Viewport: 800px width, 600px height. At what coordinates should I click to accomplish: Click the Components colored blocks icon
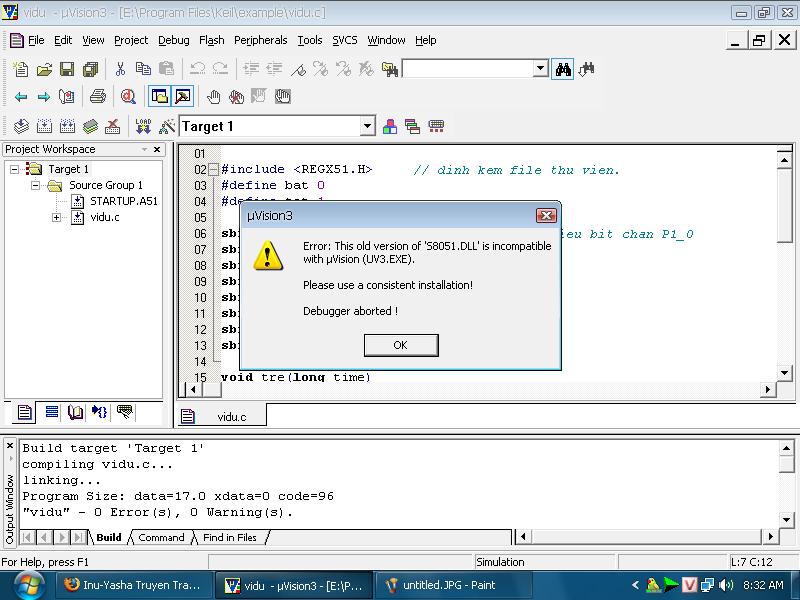coord(390,126)
